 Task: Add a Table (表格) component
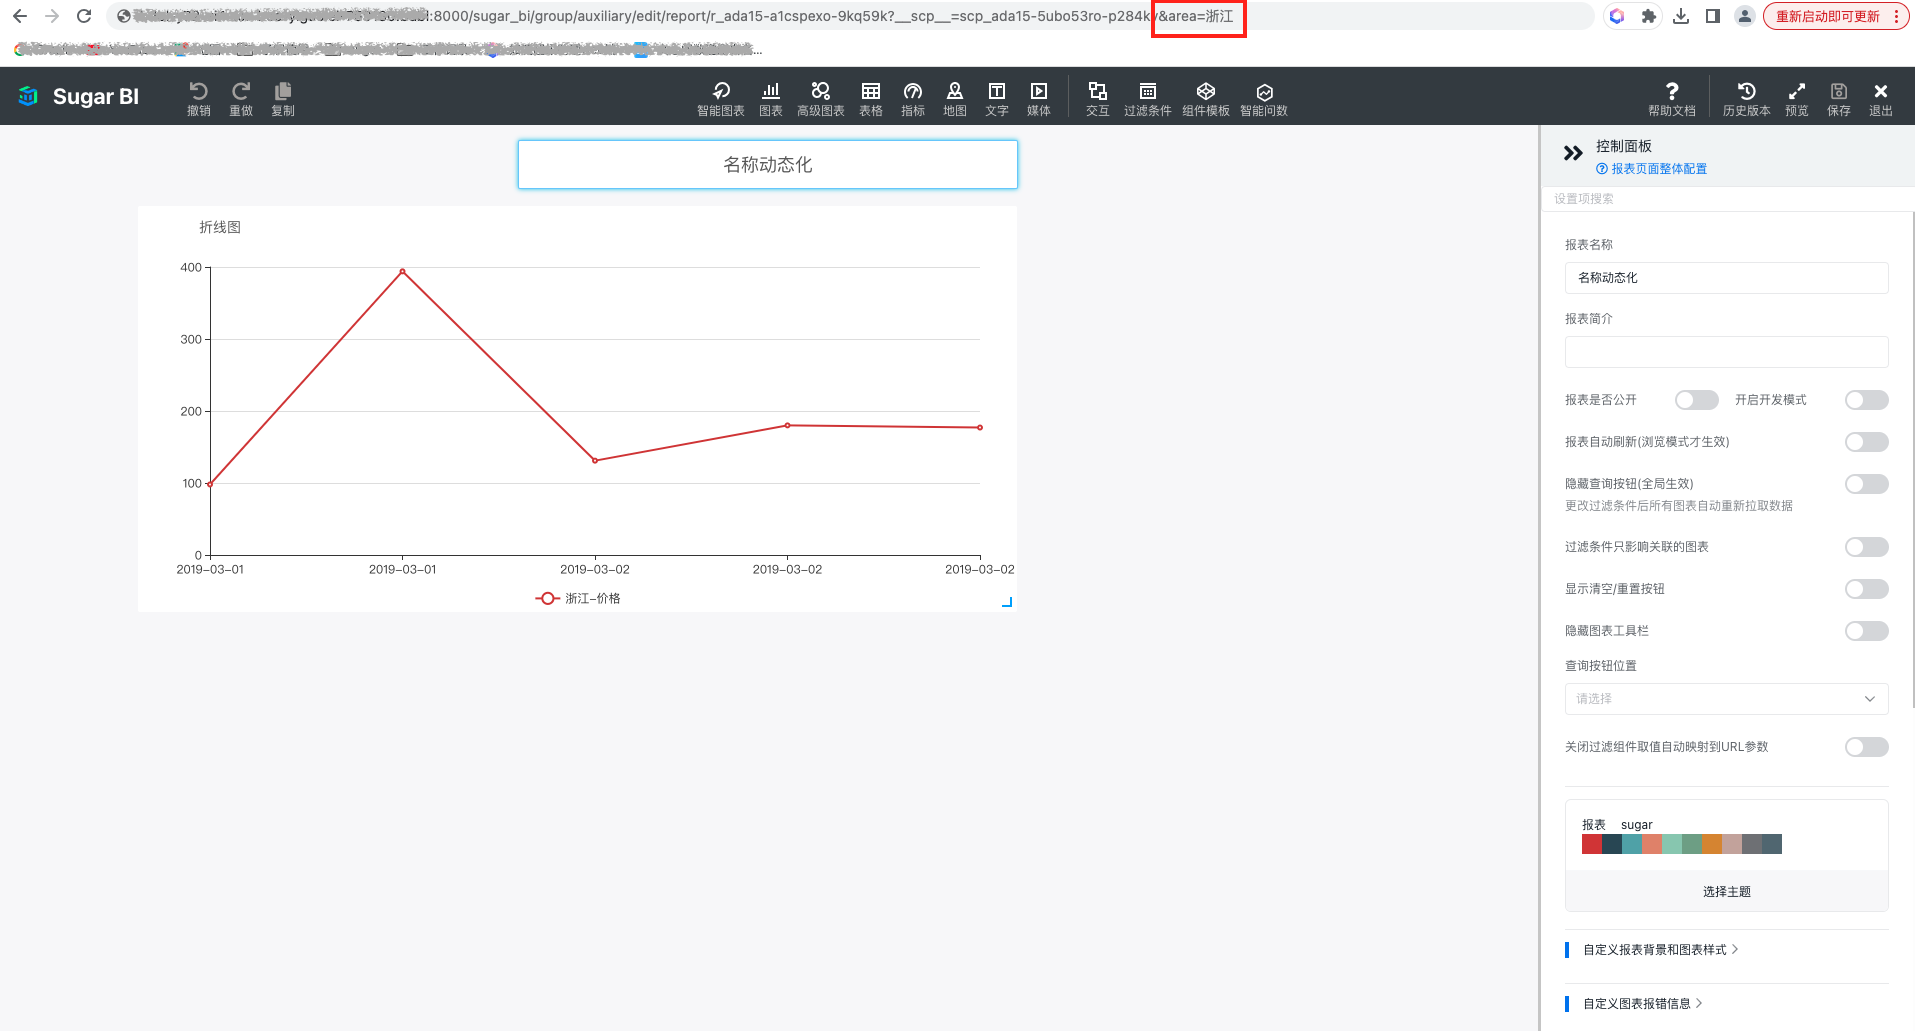pos(870,98)
